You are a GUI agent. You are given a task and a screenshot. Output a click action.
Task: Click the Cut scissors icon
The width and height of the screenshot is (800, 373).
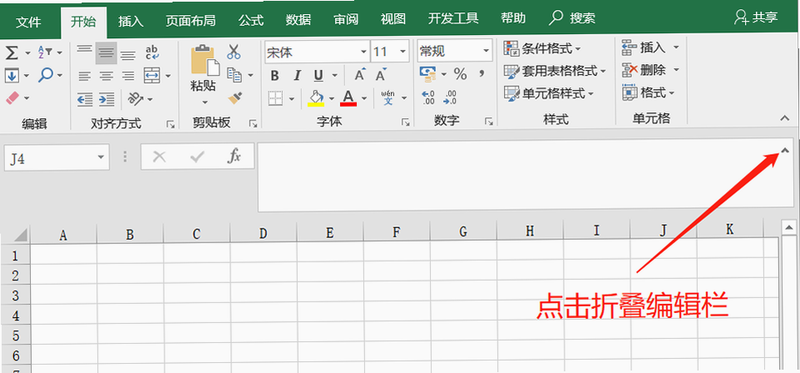point(234,52)
